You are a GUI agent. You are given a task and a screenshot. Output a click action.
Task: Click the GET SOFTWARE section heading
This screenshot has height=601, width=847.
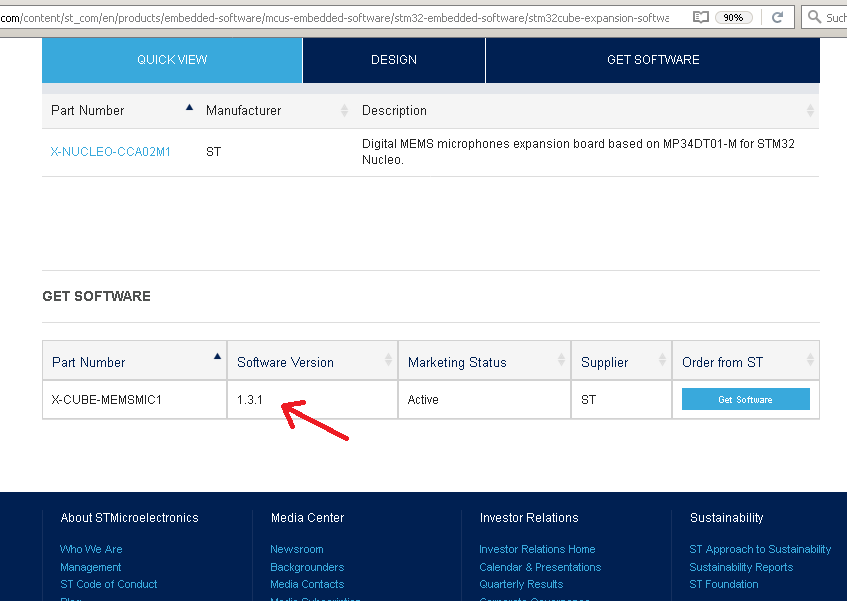pyautogui.click(x=97, y=296)
